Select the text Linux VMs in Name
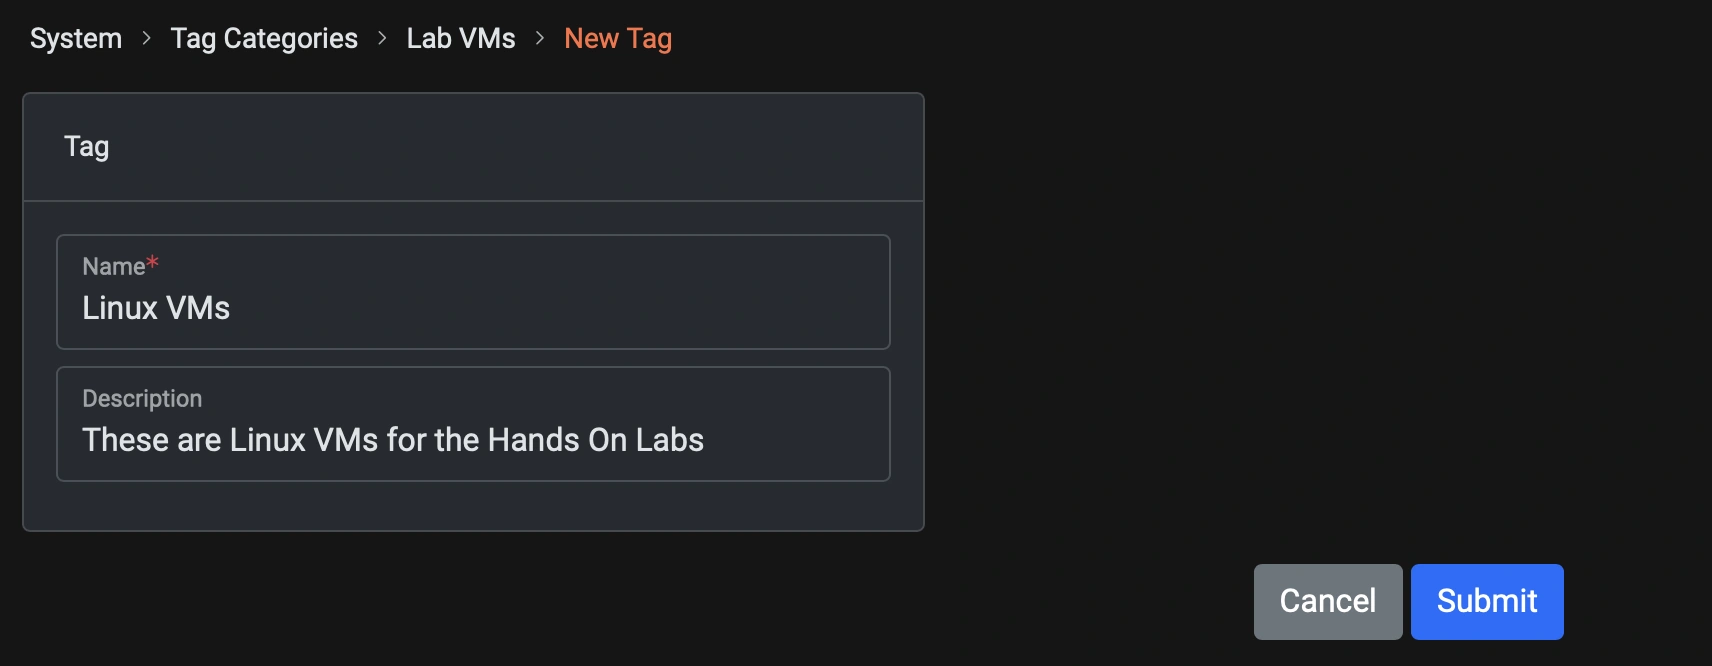This screenshot has height=666, width=1712. pyautogui.click(x=157, y=308)
